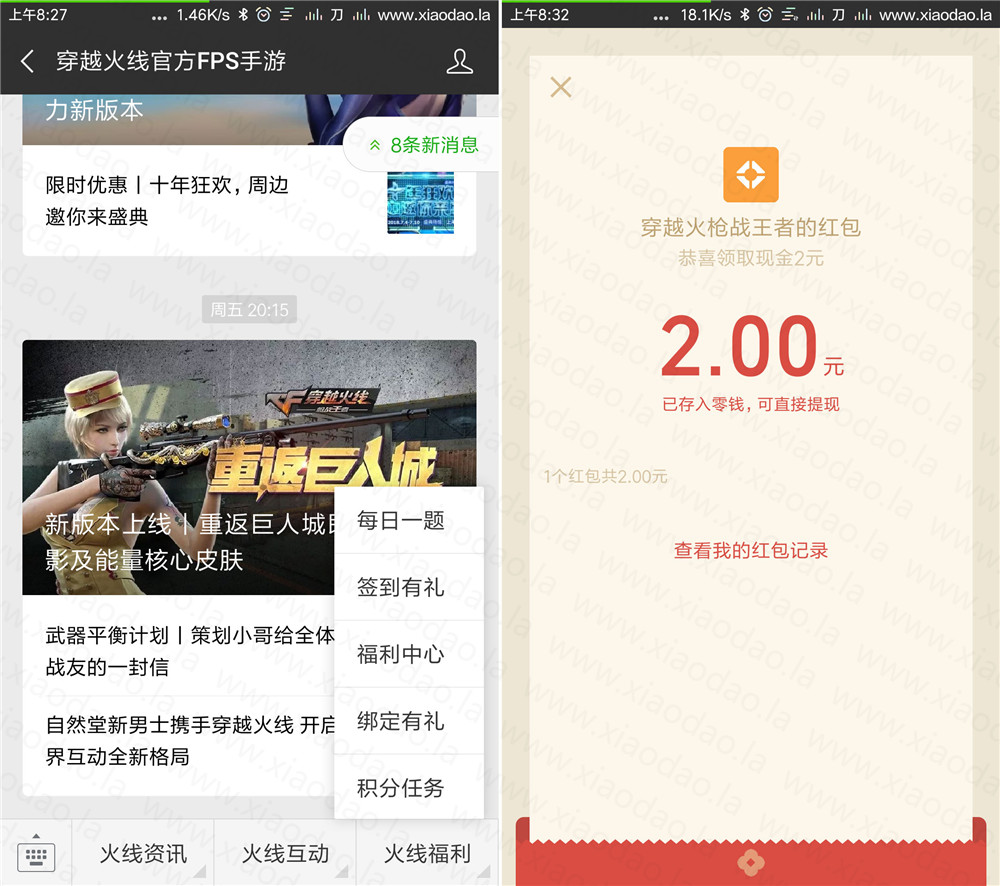The image size is (1000, 886).
Task: Tap the alarm clock icon in right status bar
Action: (x=765, y=14)
